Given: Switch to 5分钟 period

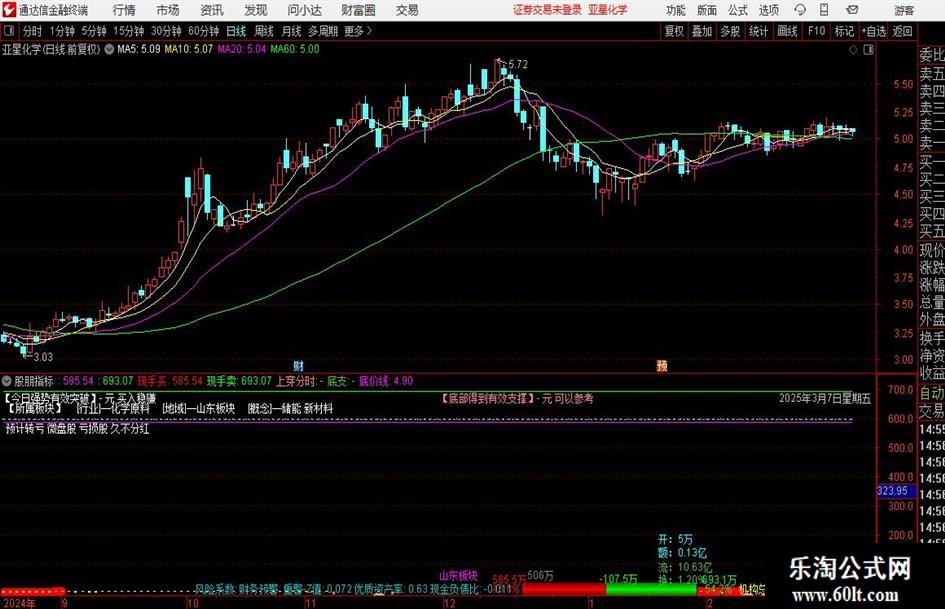Looking at the screenshot, I should (x=93, y=31).
